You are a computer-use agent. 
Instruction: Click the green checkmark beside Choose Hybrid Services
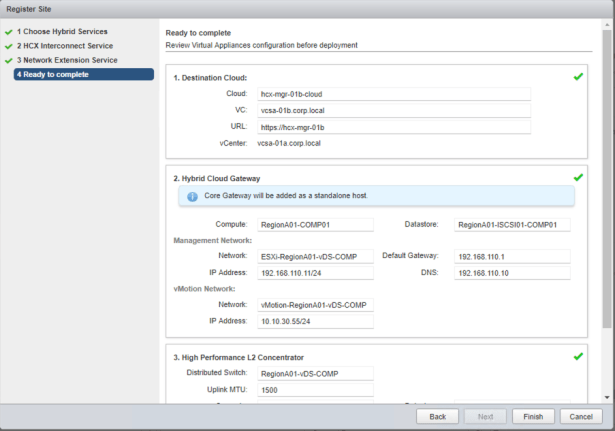click(x=9, y=32)
